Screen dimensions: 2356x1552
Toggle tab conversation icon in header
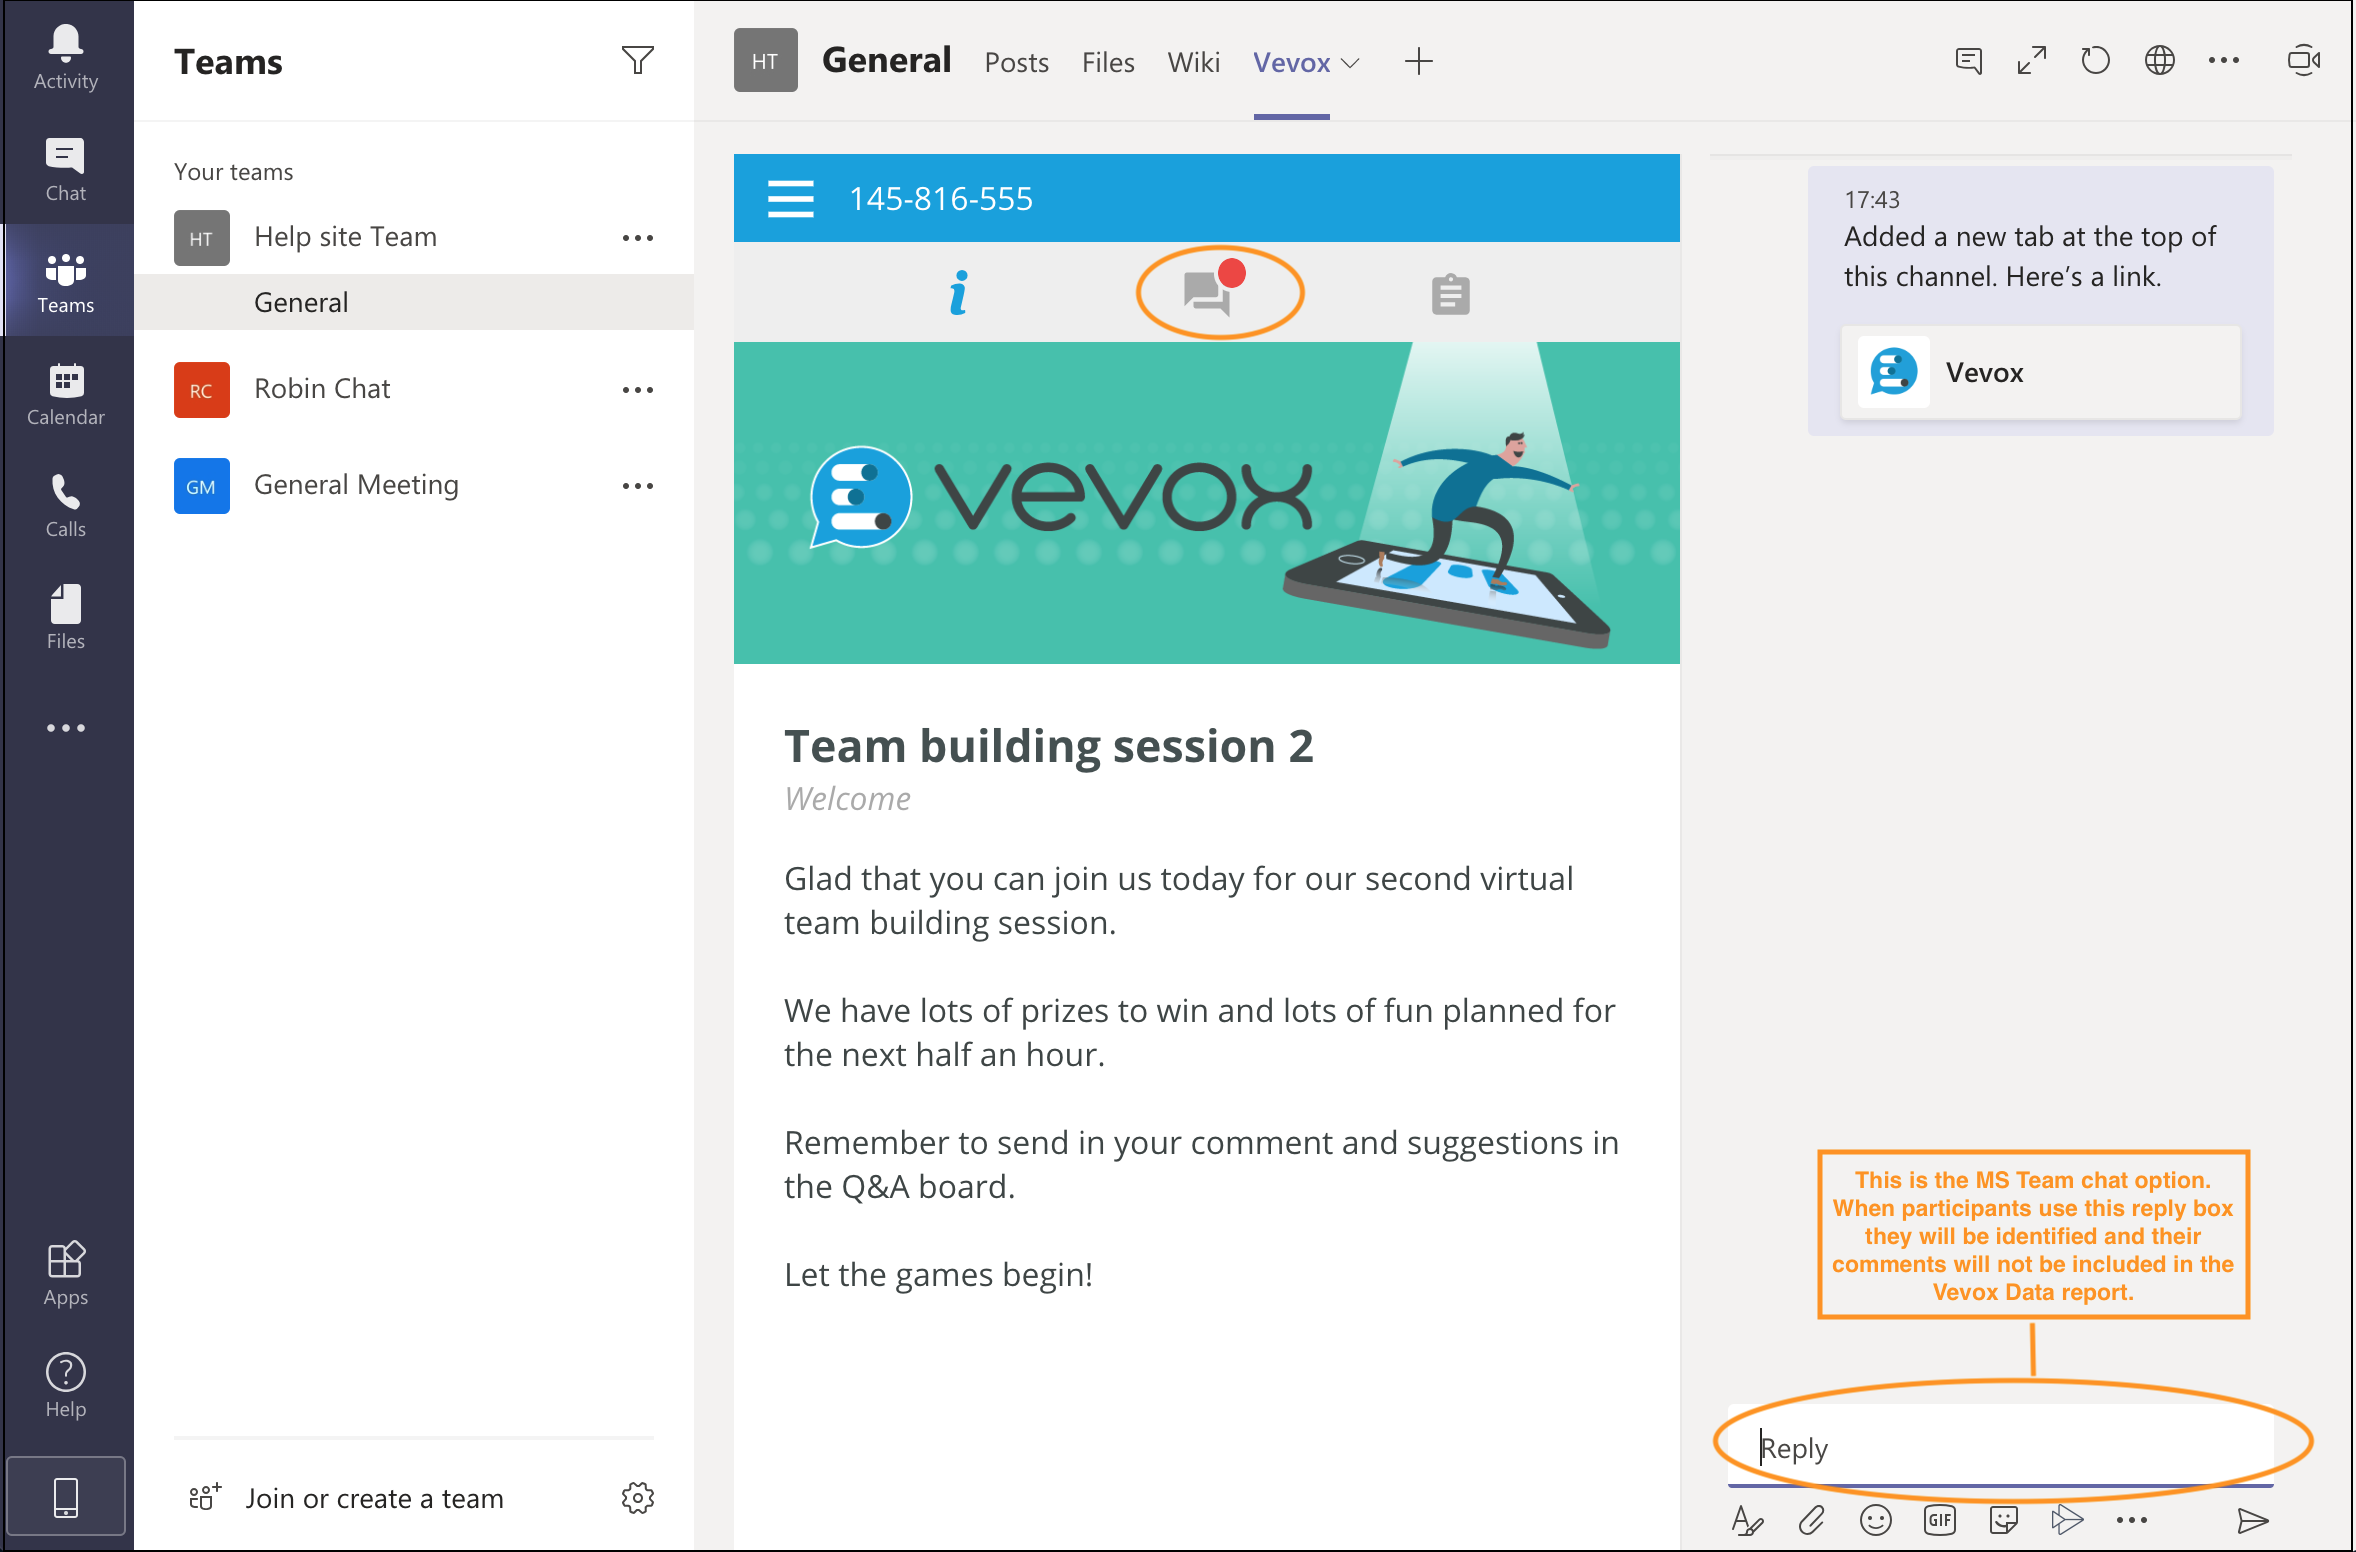coord(1968,61)
